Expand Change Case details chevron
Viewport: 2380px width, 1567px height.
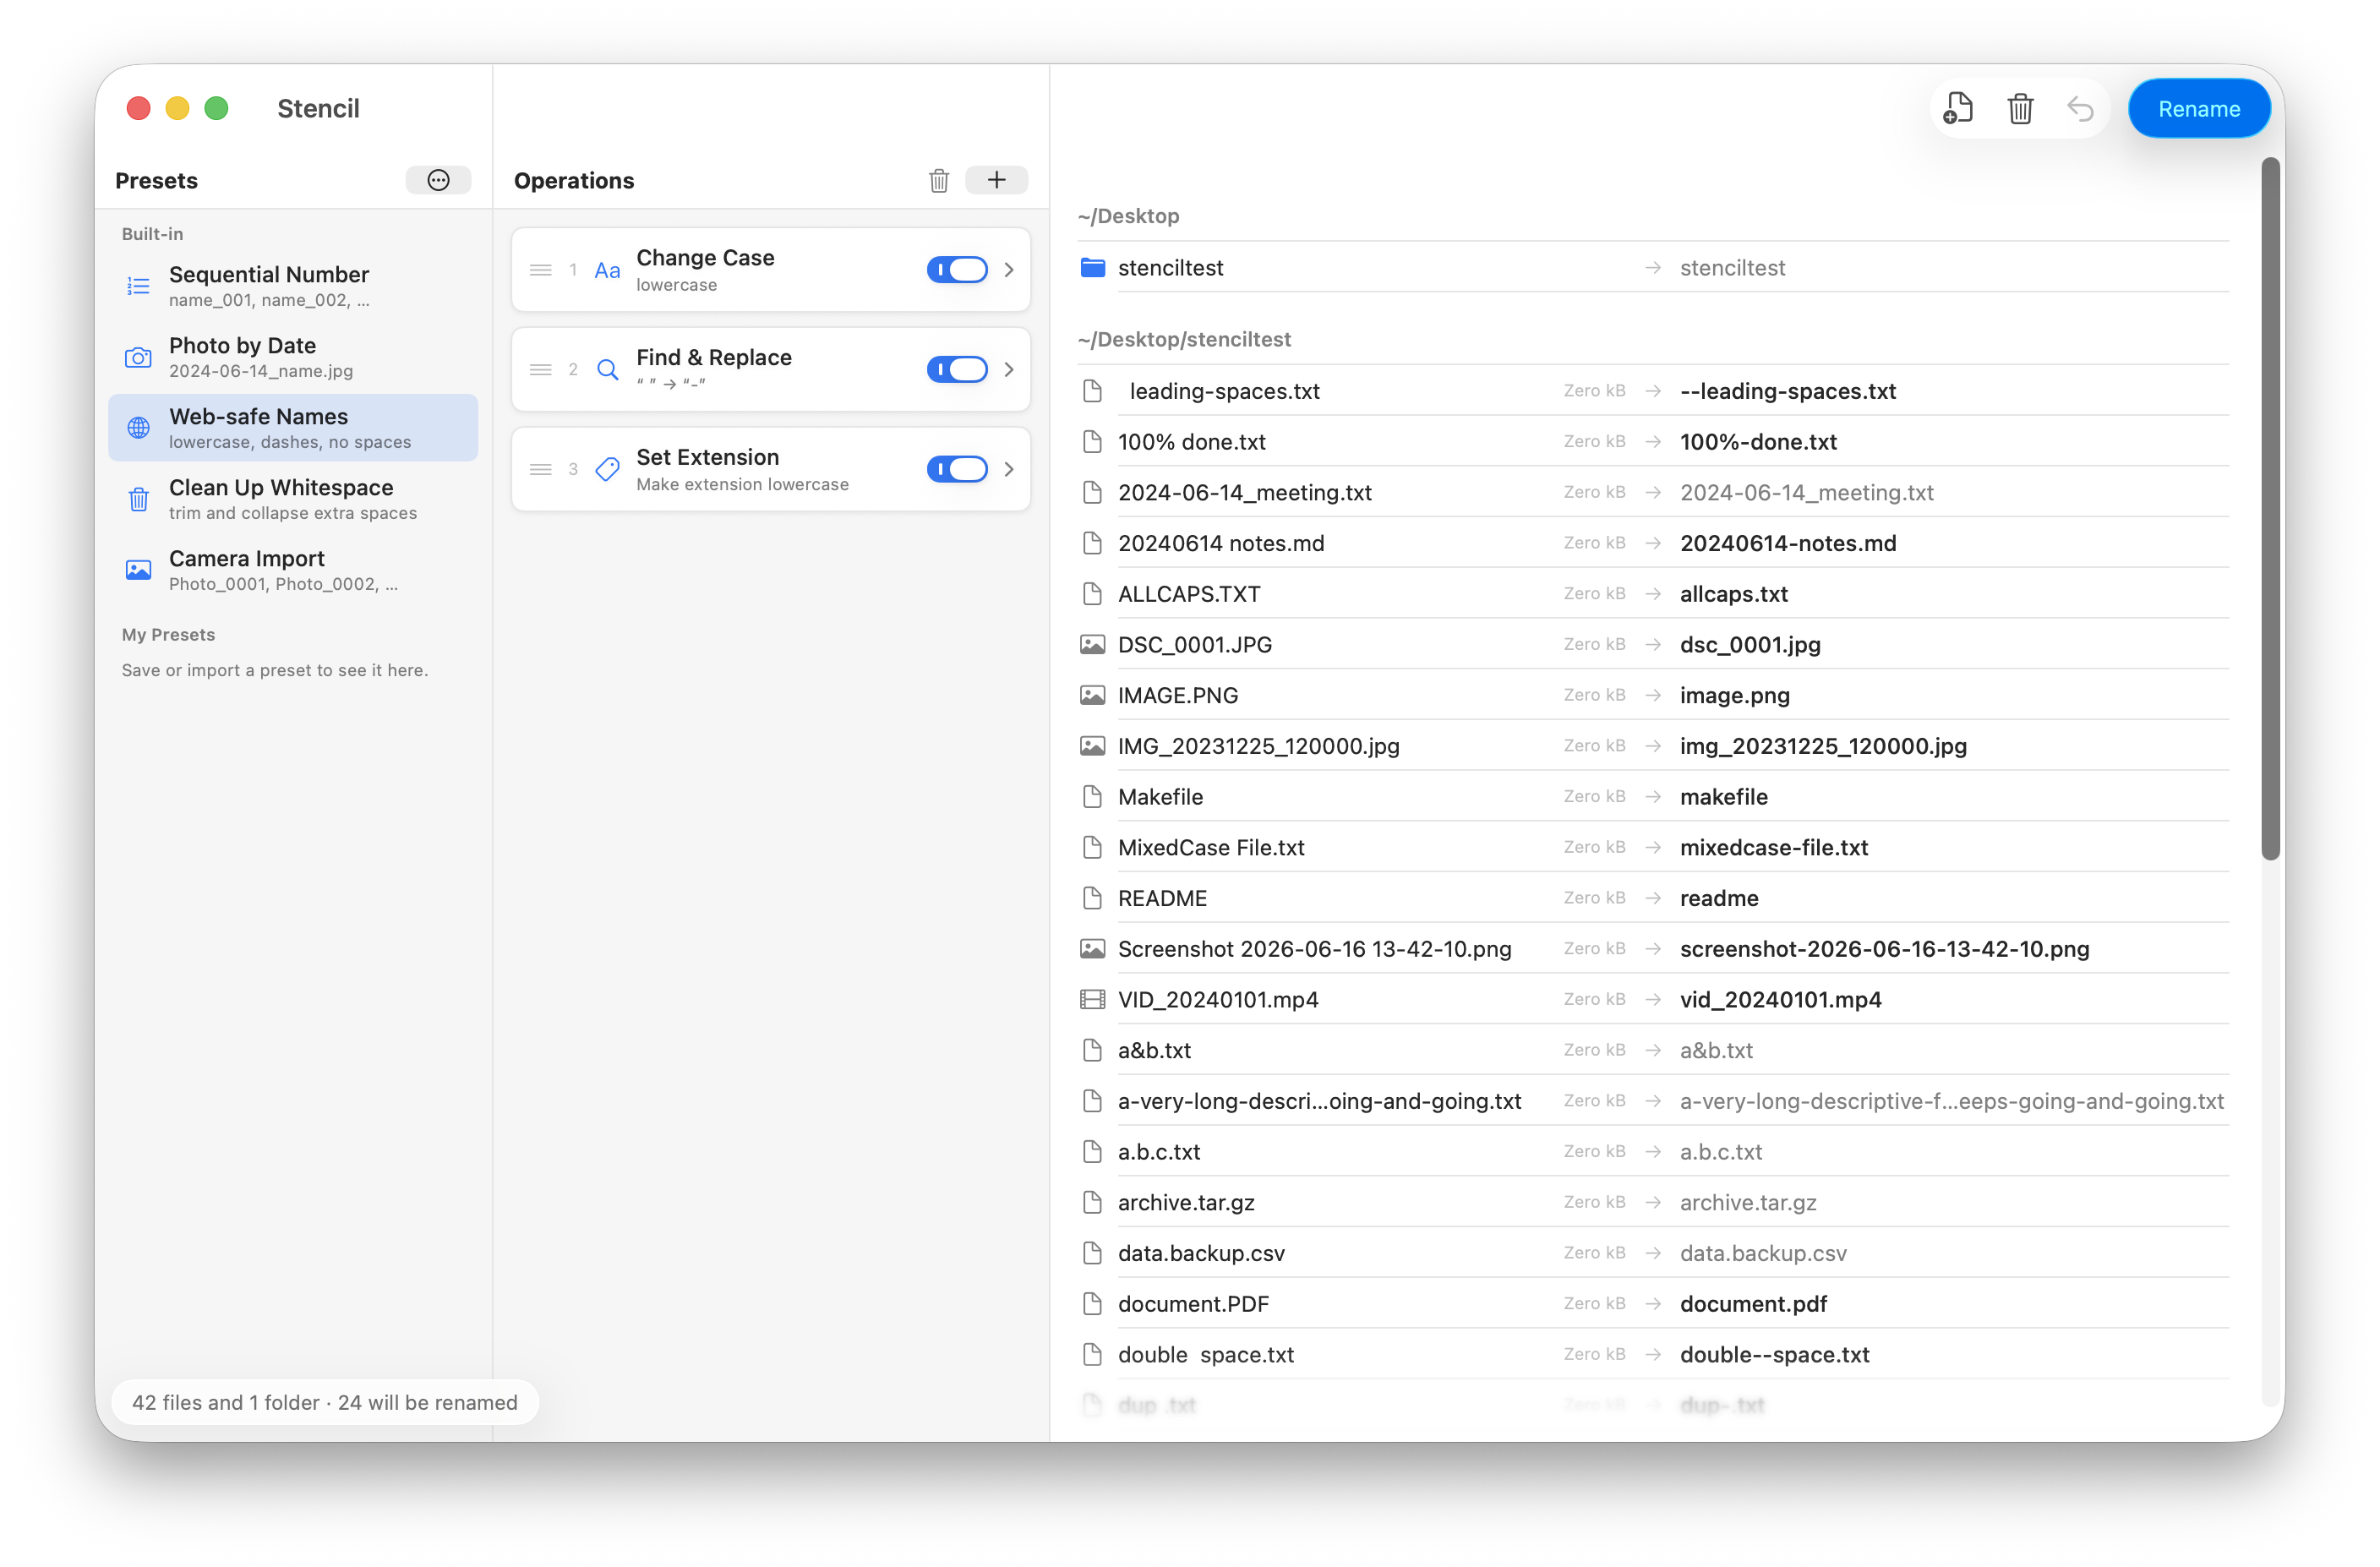point(1009,270)
